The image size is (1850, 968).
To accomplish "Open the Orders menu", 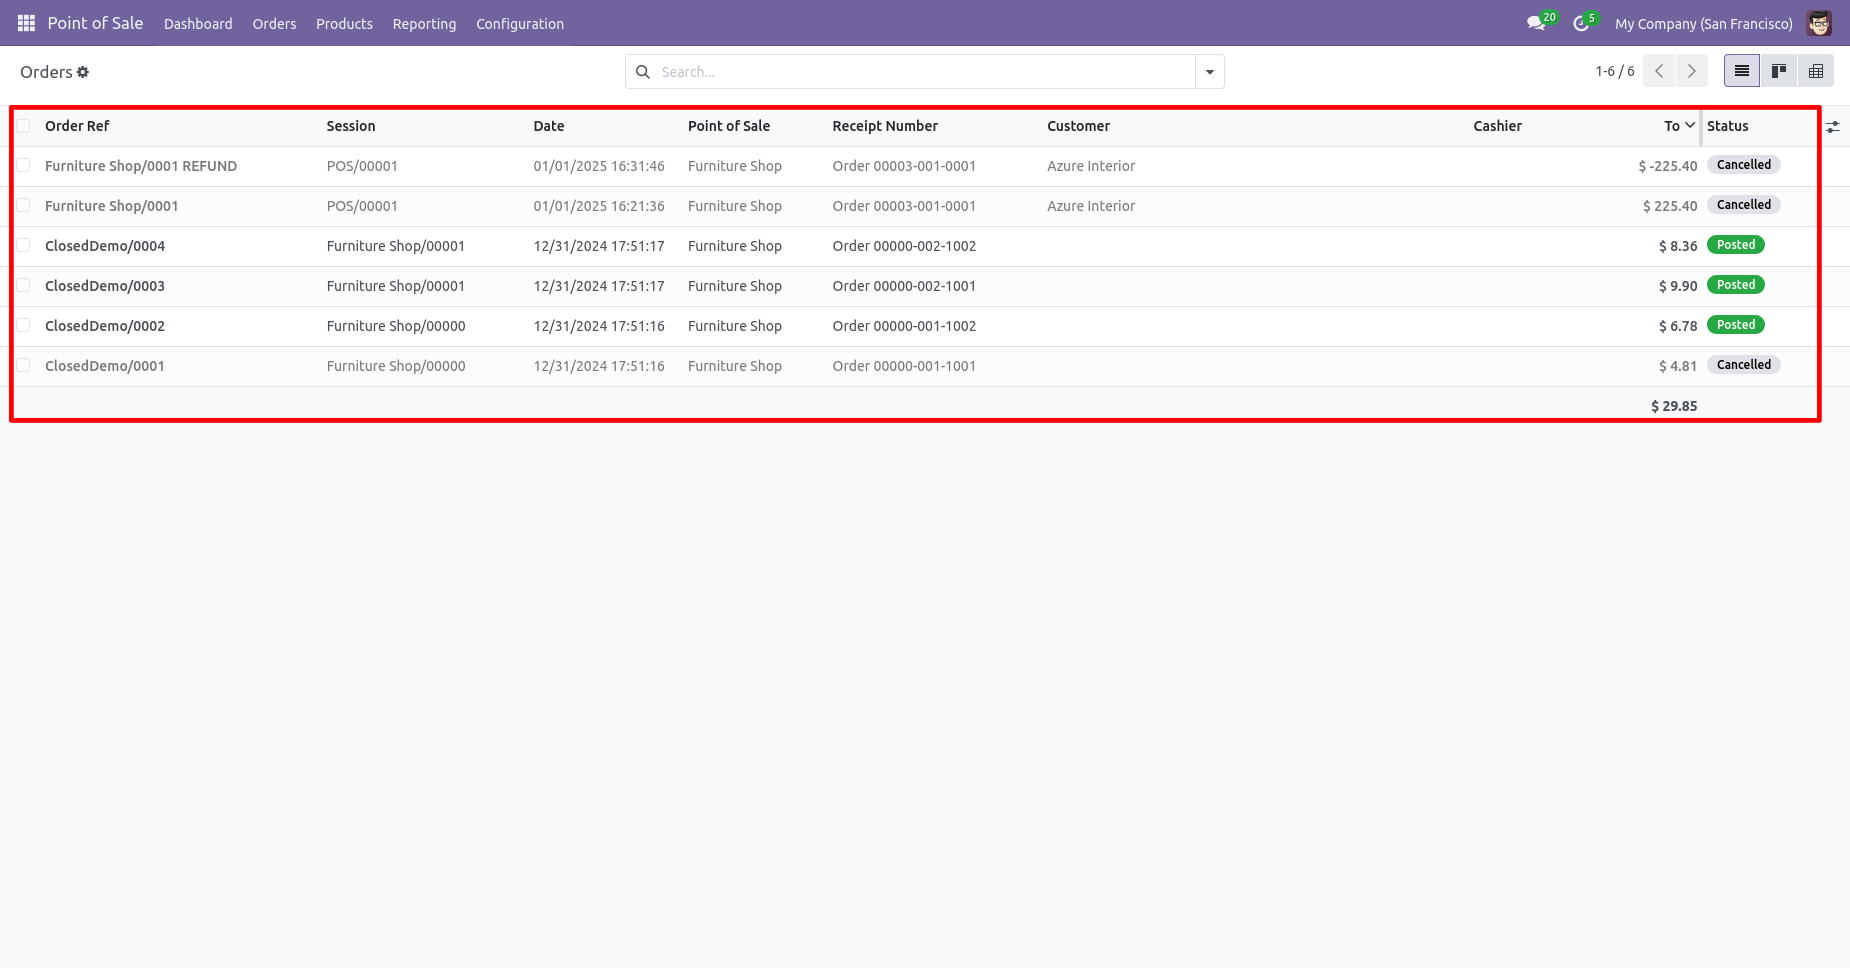I will coord(274,23).
